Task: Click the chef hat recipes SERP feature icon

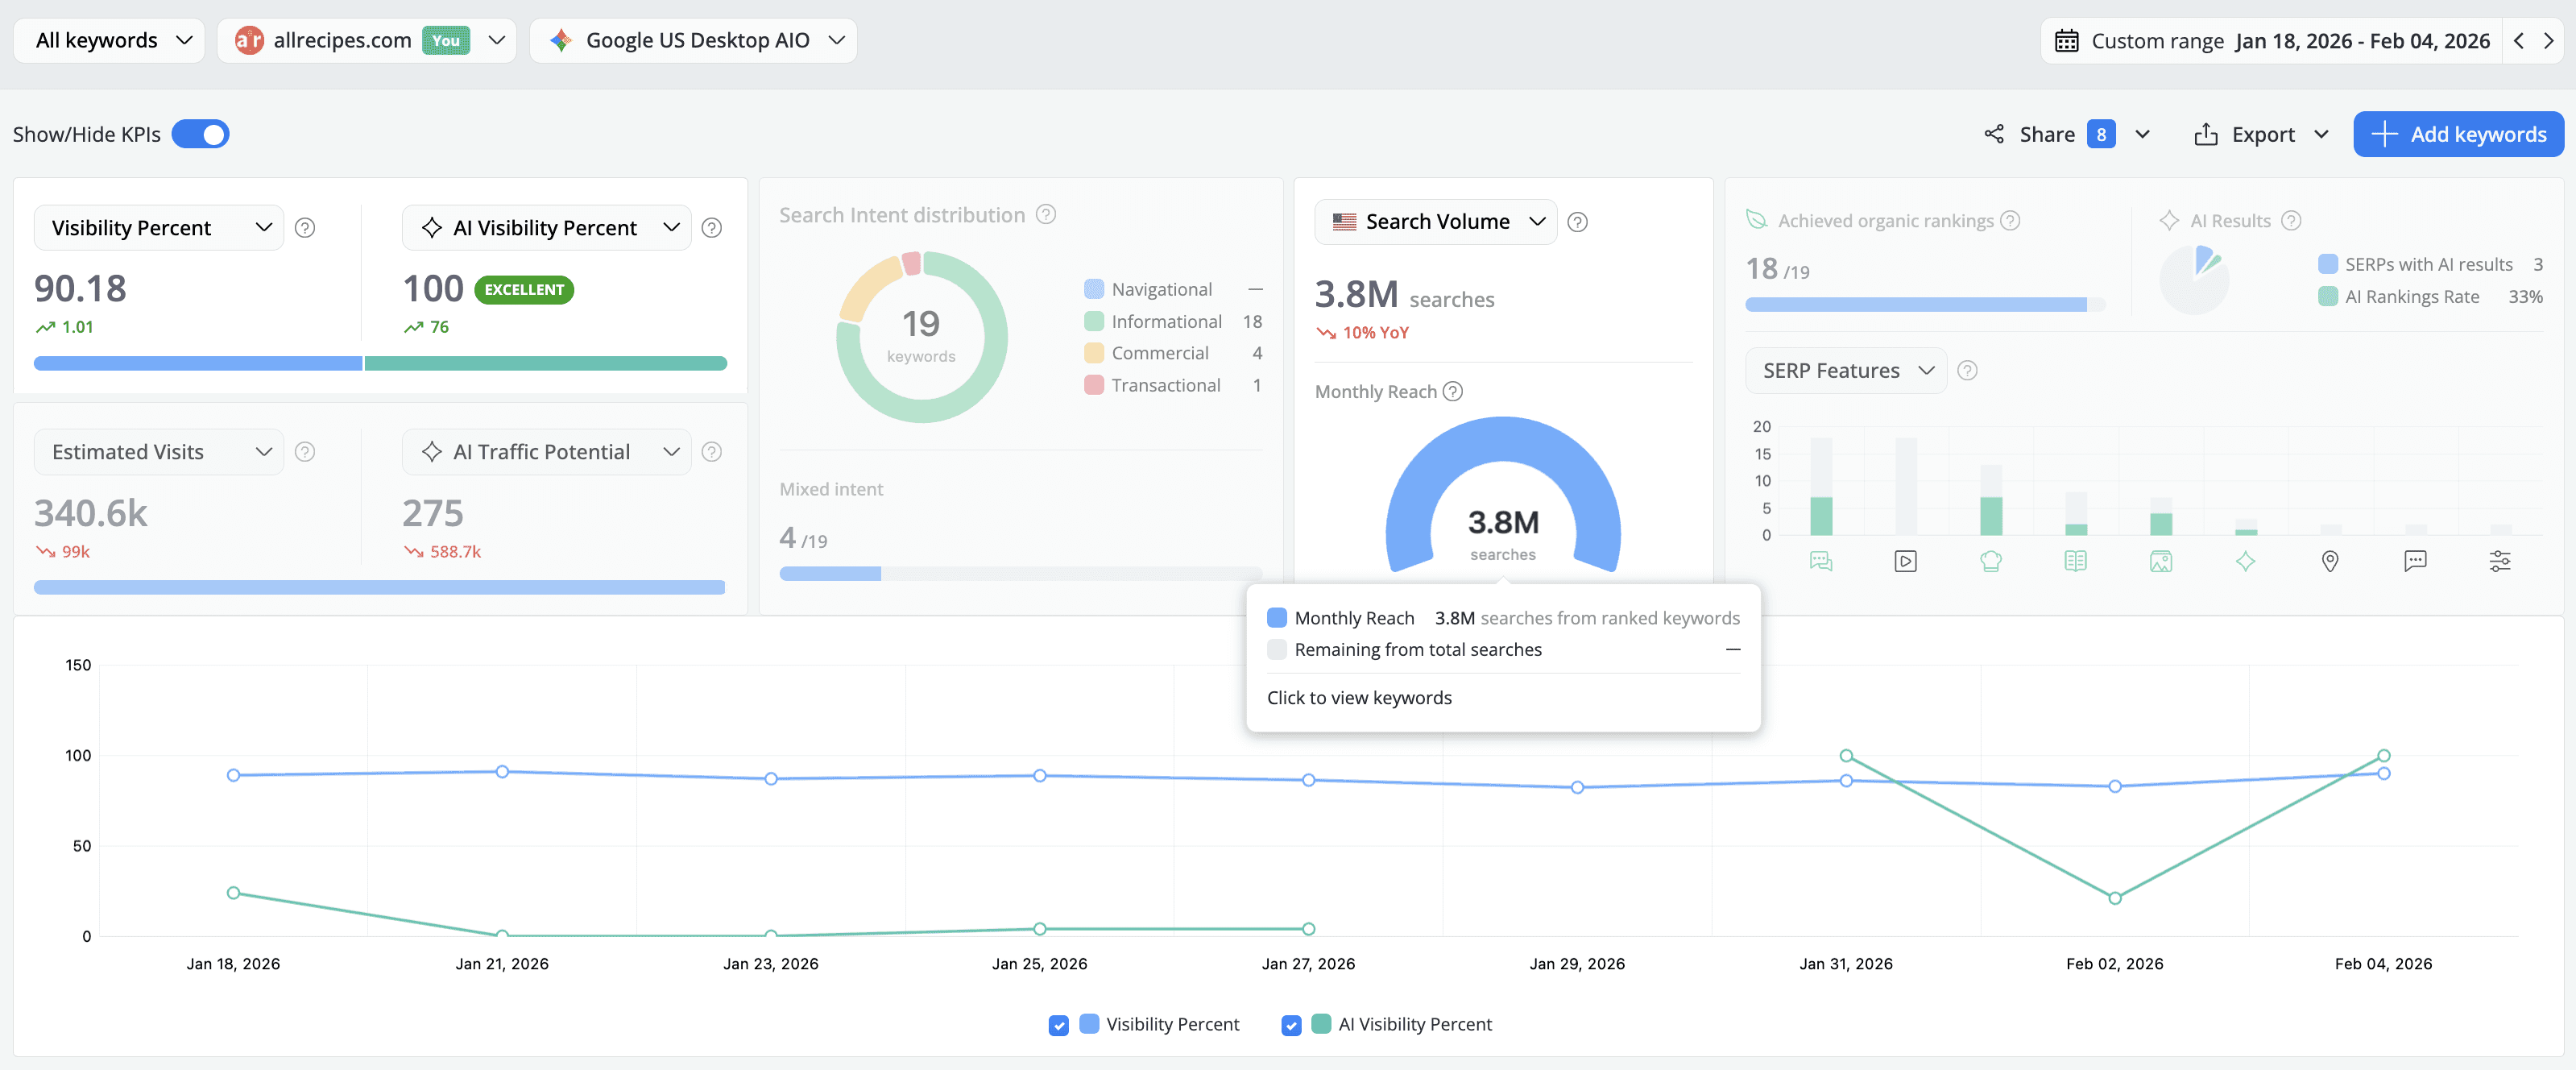Action: point(1991,561)
